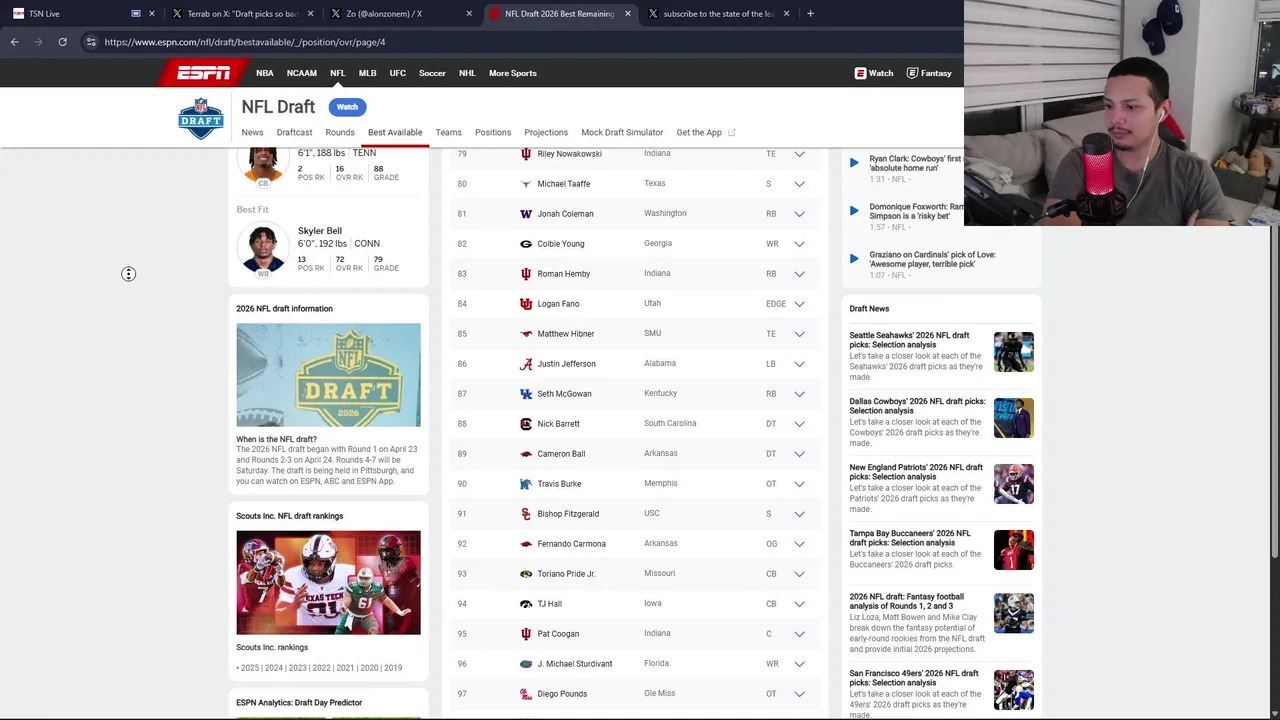Open the Rounds tab
Viewport: 1280px width, 720px height.
pyautogui.click(x=340, y=132)
